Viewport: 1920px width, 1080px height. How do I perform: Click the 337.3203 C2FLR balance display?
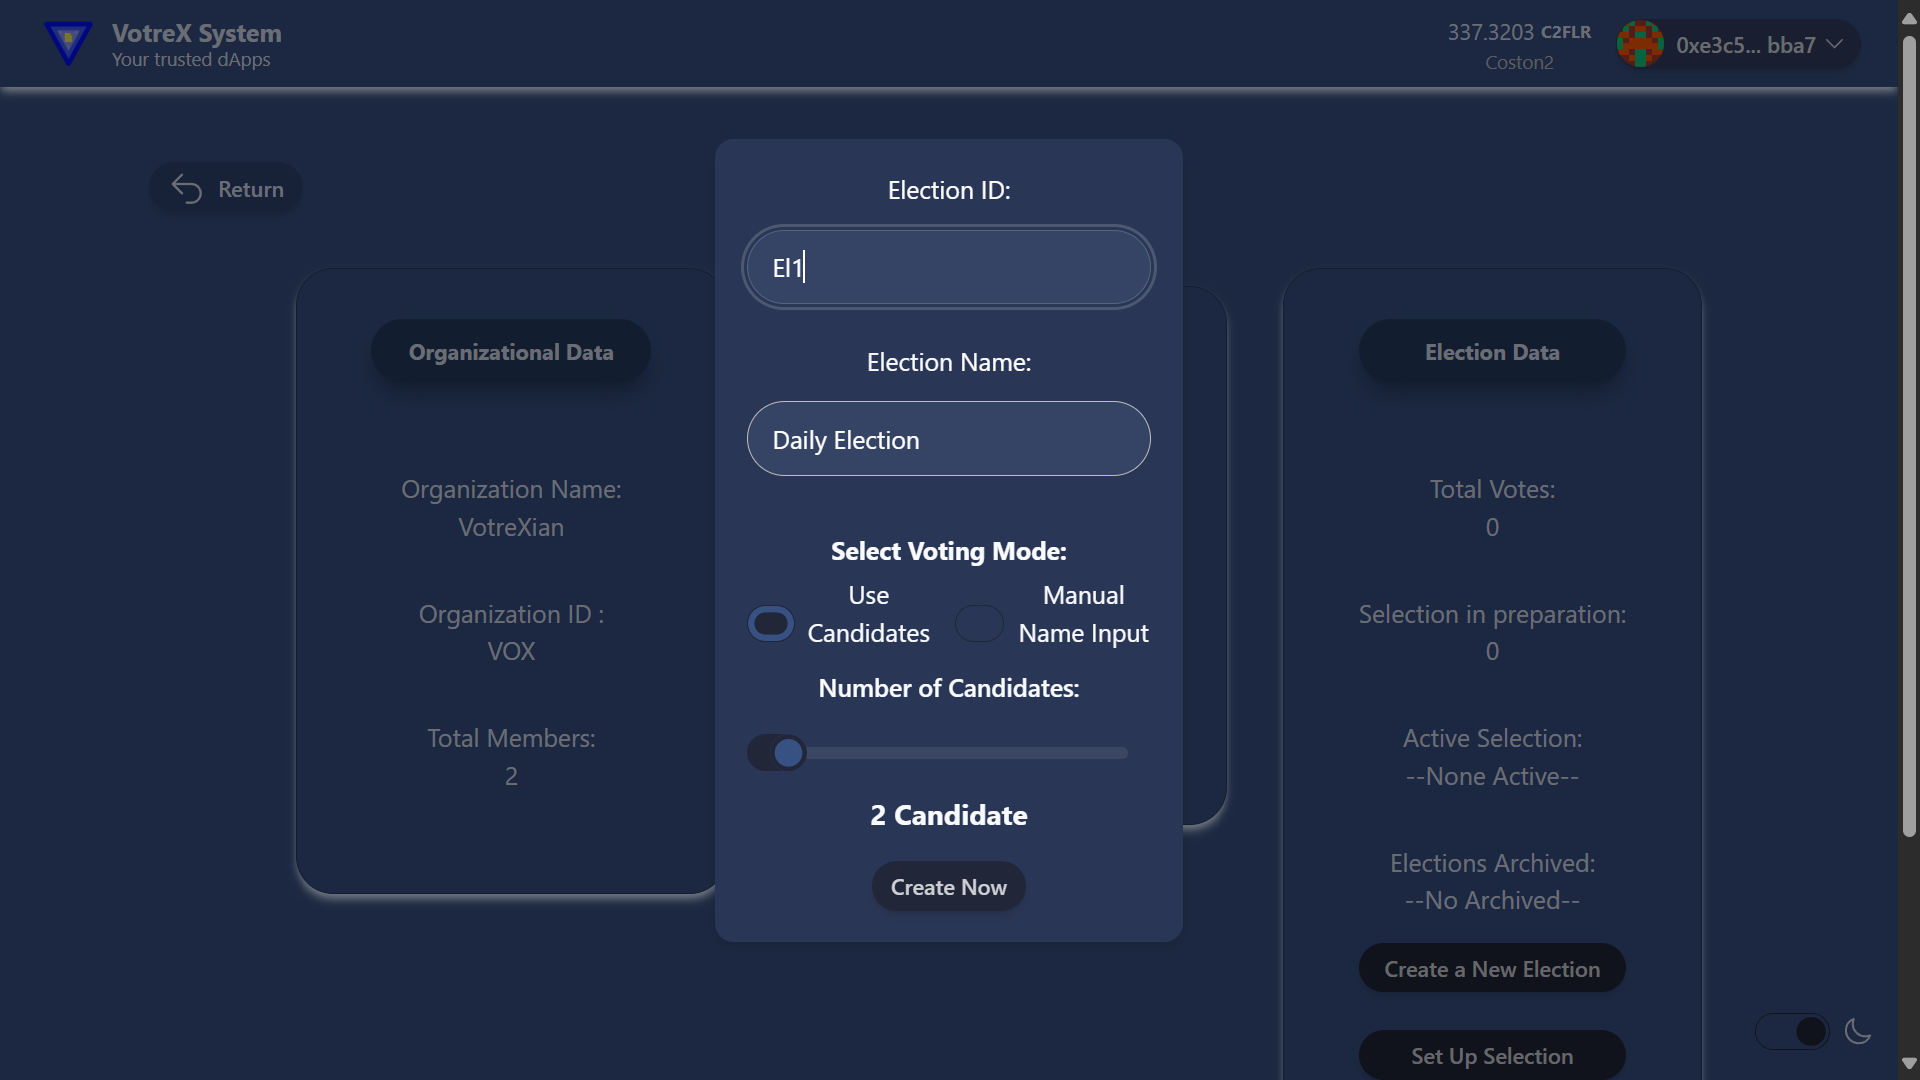click(1518, 32)
